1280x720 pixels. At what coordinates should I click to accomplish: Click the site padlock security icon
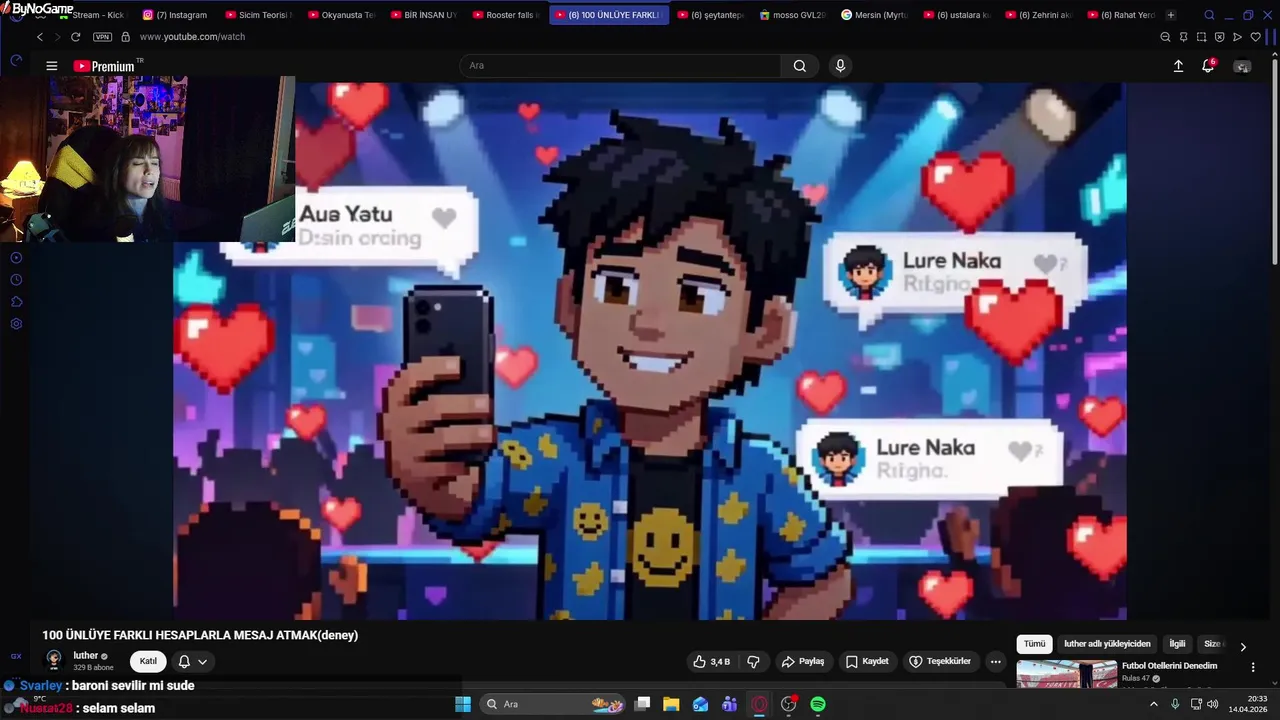point(125,37)
